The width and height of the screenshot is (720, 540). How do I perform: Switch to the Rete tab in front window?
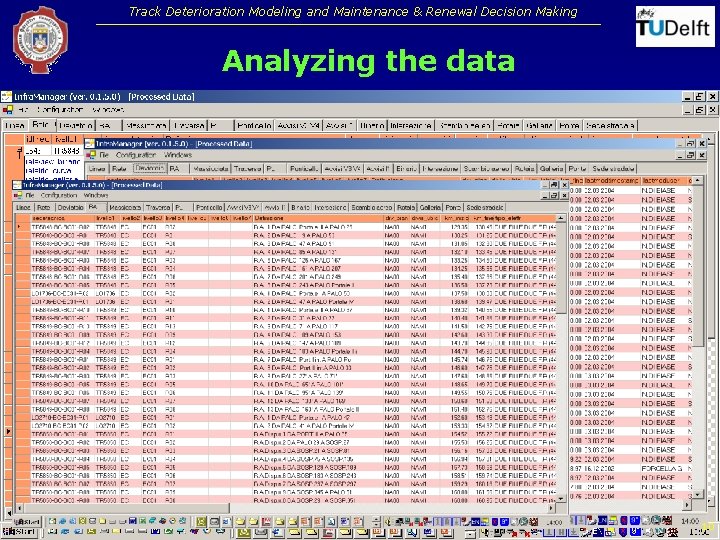tap(44, 208)
